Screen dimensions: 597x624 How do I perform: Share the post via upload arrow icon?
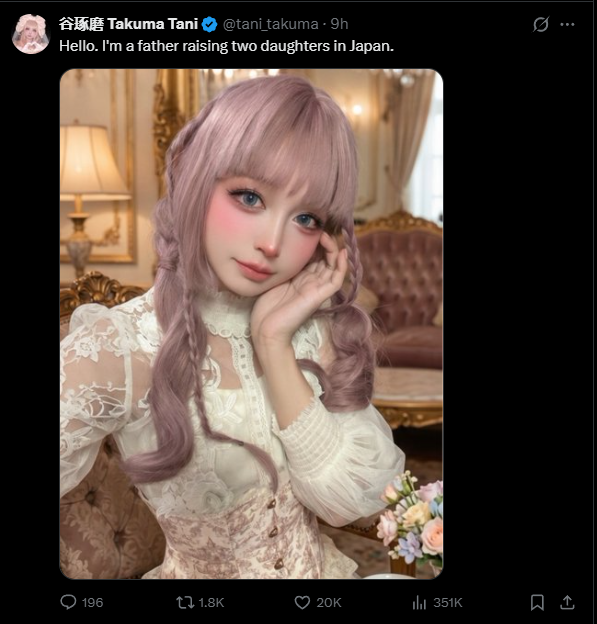567,603
